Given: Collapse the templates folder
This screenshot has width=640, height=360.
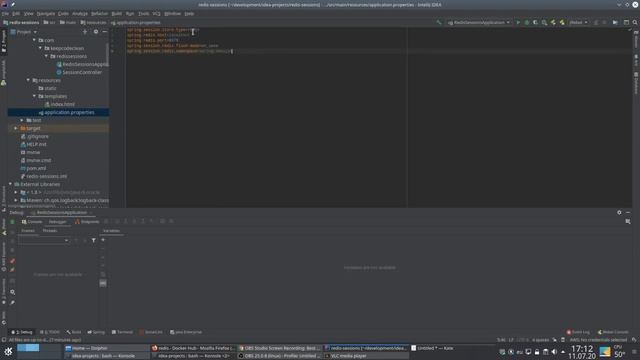Looking at the screenshot, I should pyautogui.click(x=34, y=96).
